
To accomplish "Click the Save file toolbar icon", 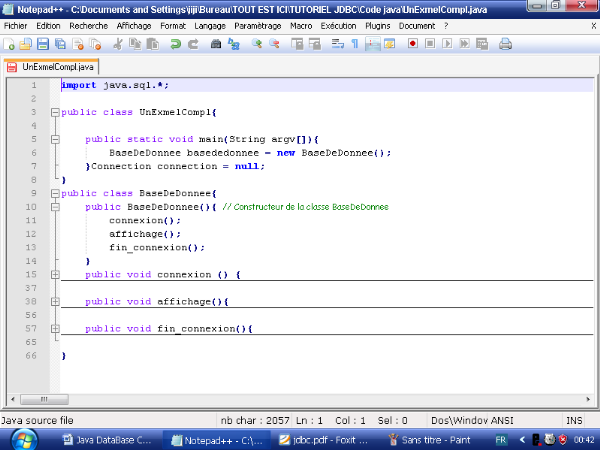I will click(43, 44).
